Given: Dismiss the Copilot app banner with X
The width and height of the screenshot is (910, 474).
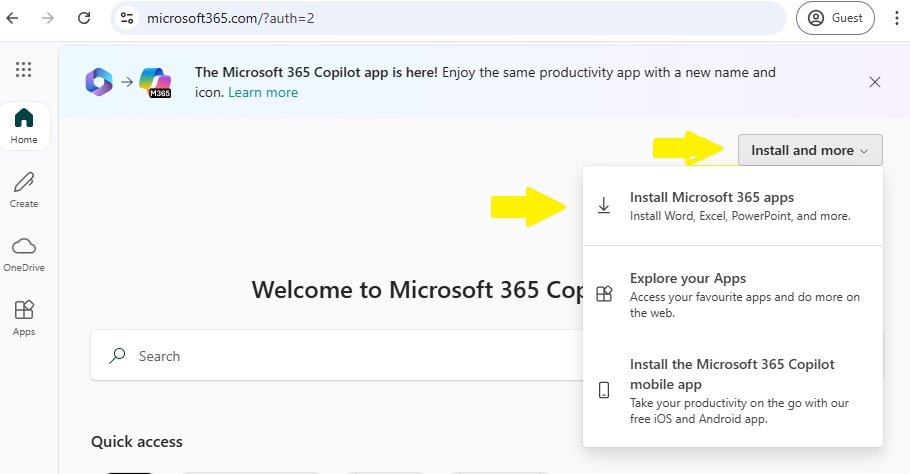Looking at the screenshot, I should 875,82.
